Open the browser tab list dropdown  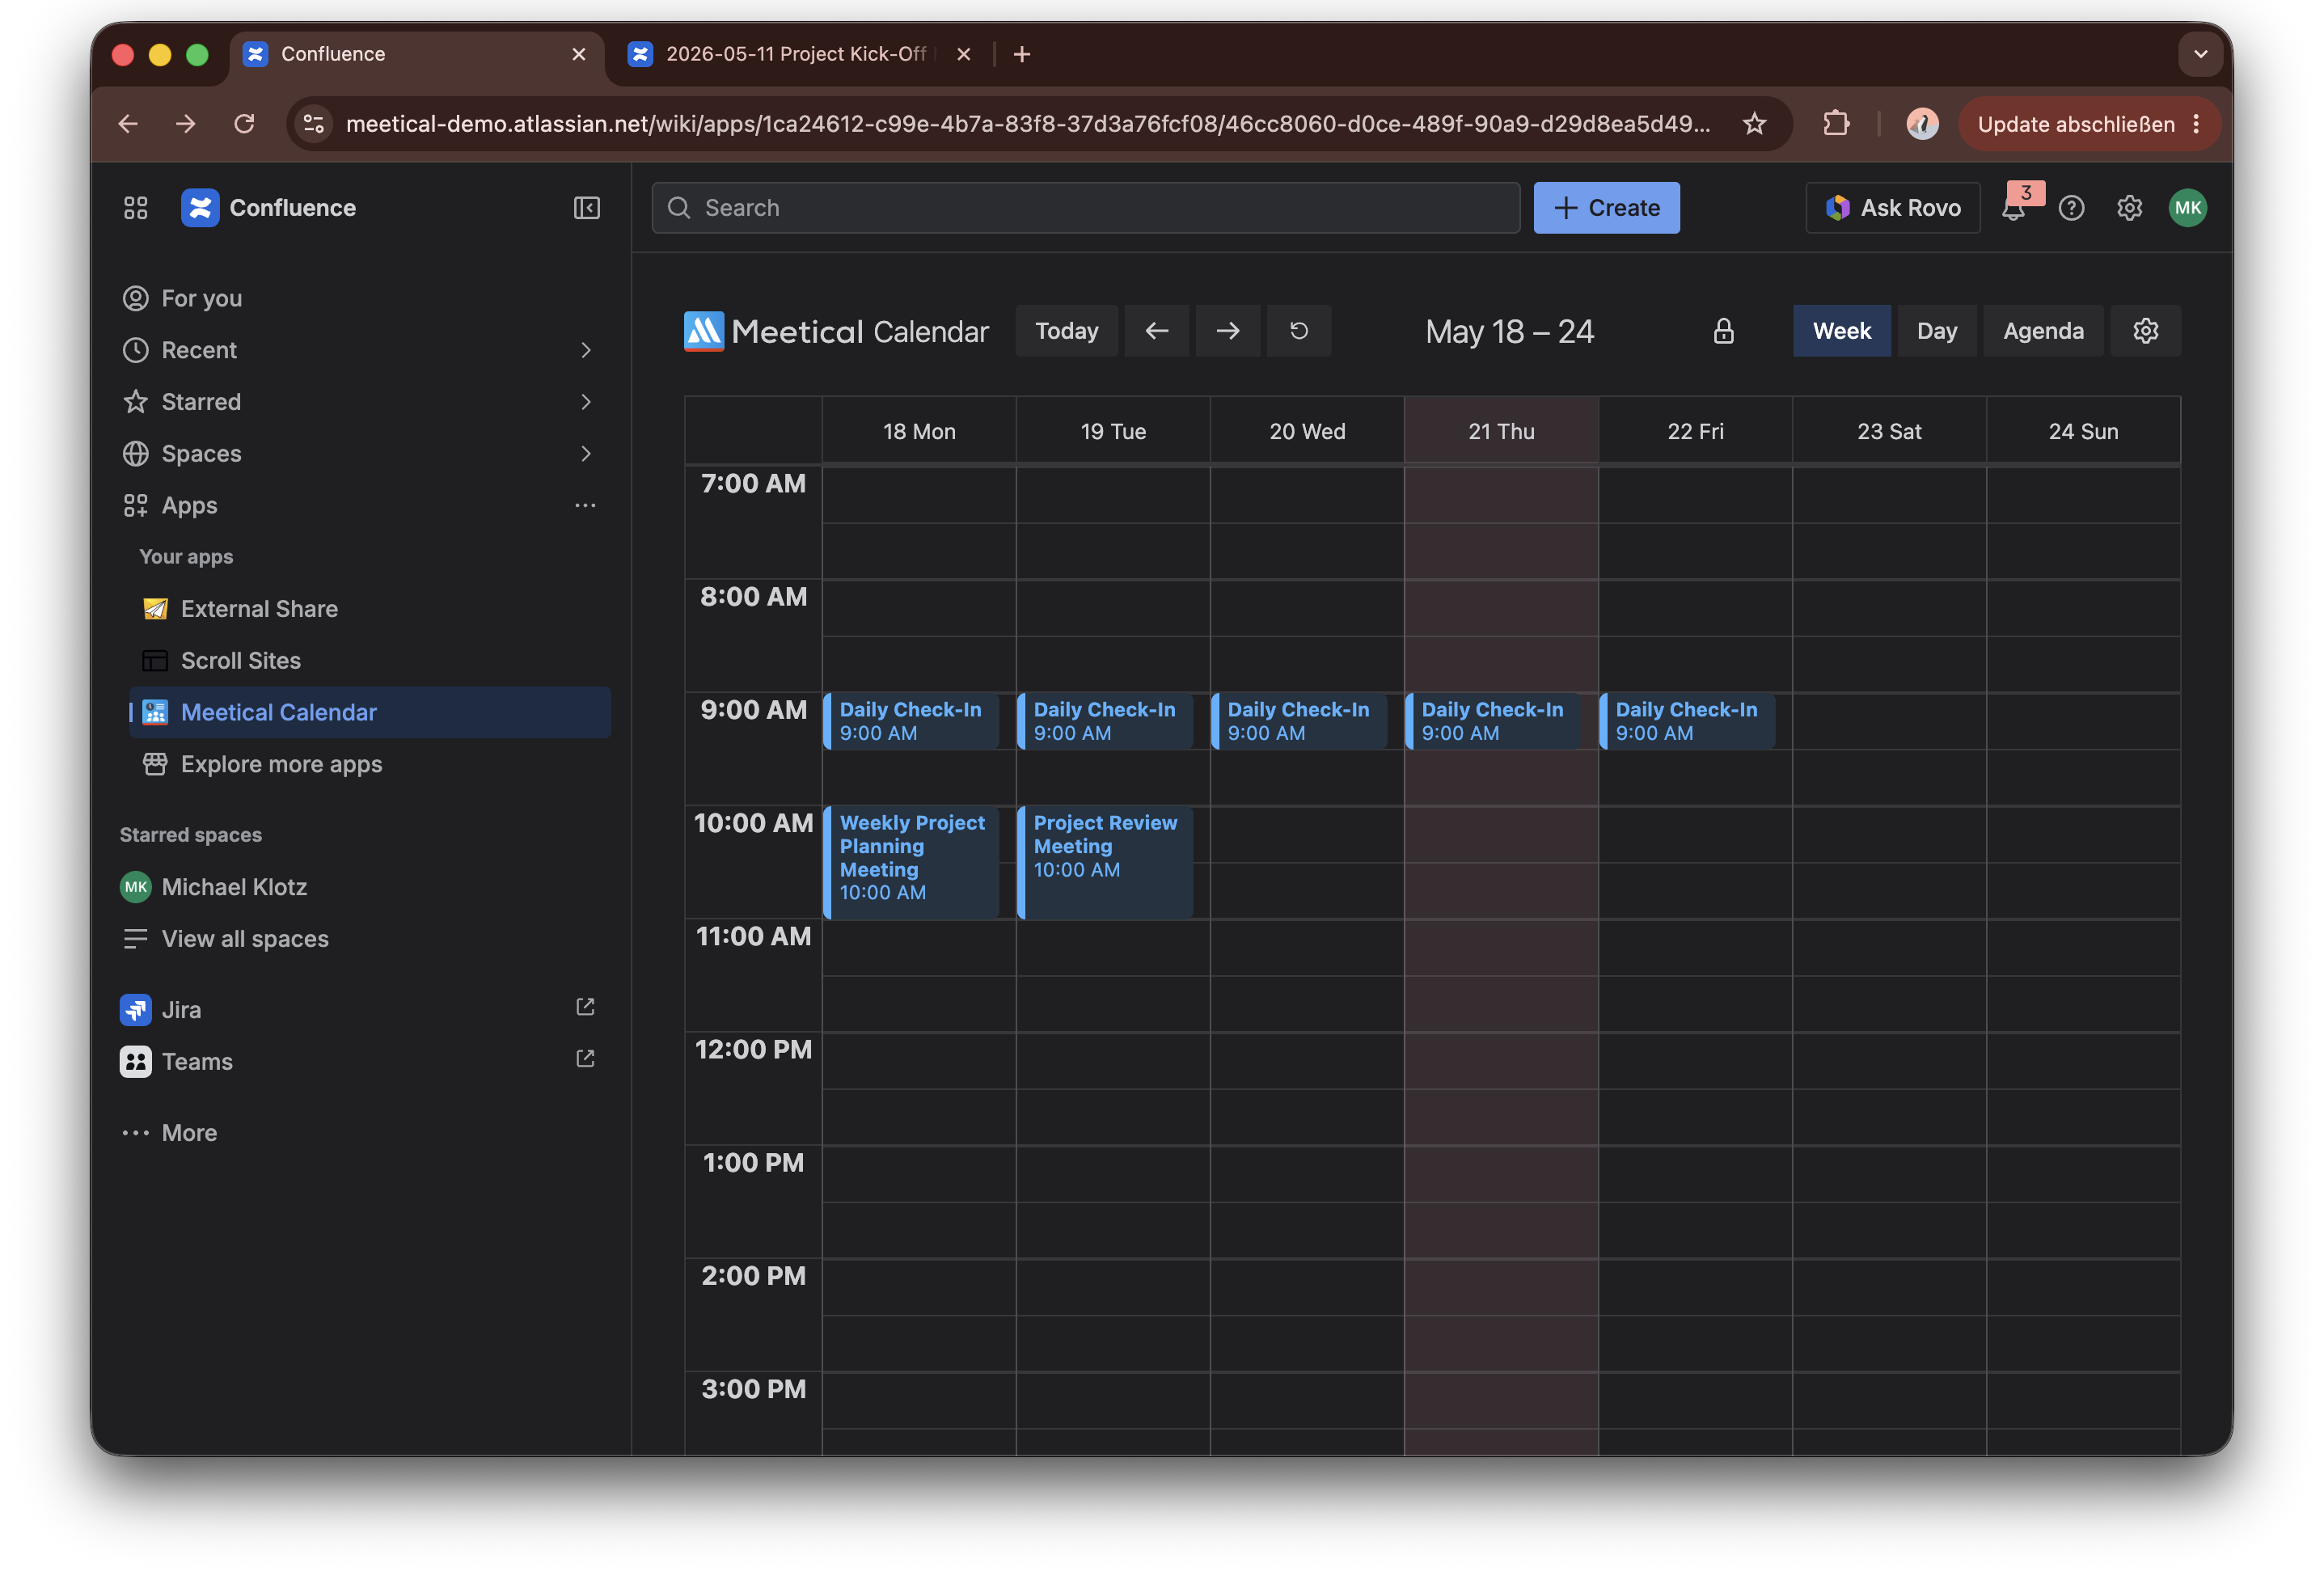click(x=2200, y=54)
